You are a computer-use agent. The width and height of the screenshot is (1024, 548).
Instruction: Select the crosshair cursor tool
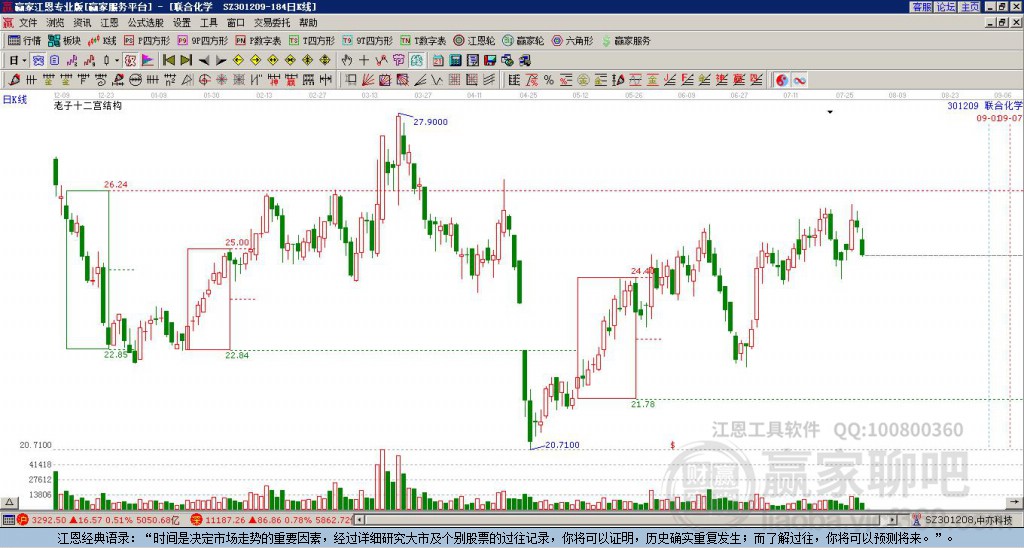tap(364, 60)
